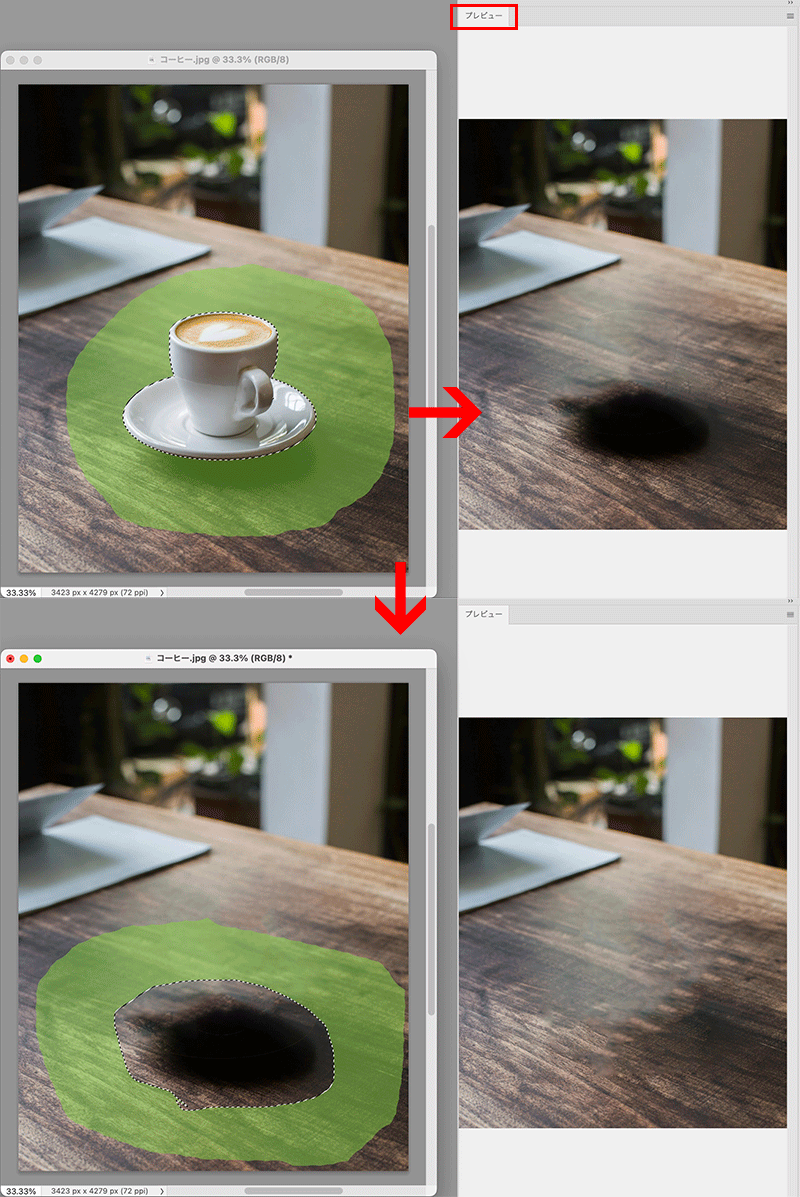The height and width of the screenshot is (1197, 800).
Task: Click the プレビュー tab in the top panel
Action: click(484, 16)
